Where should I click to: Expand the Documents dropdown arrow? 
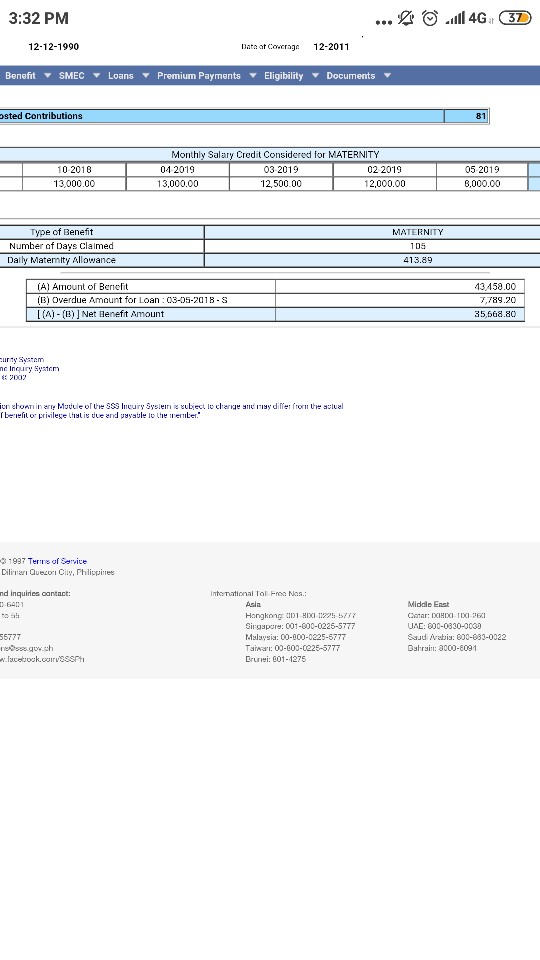click(387, 76)
